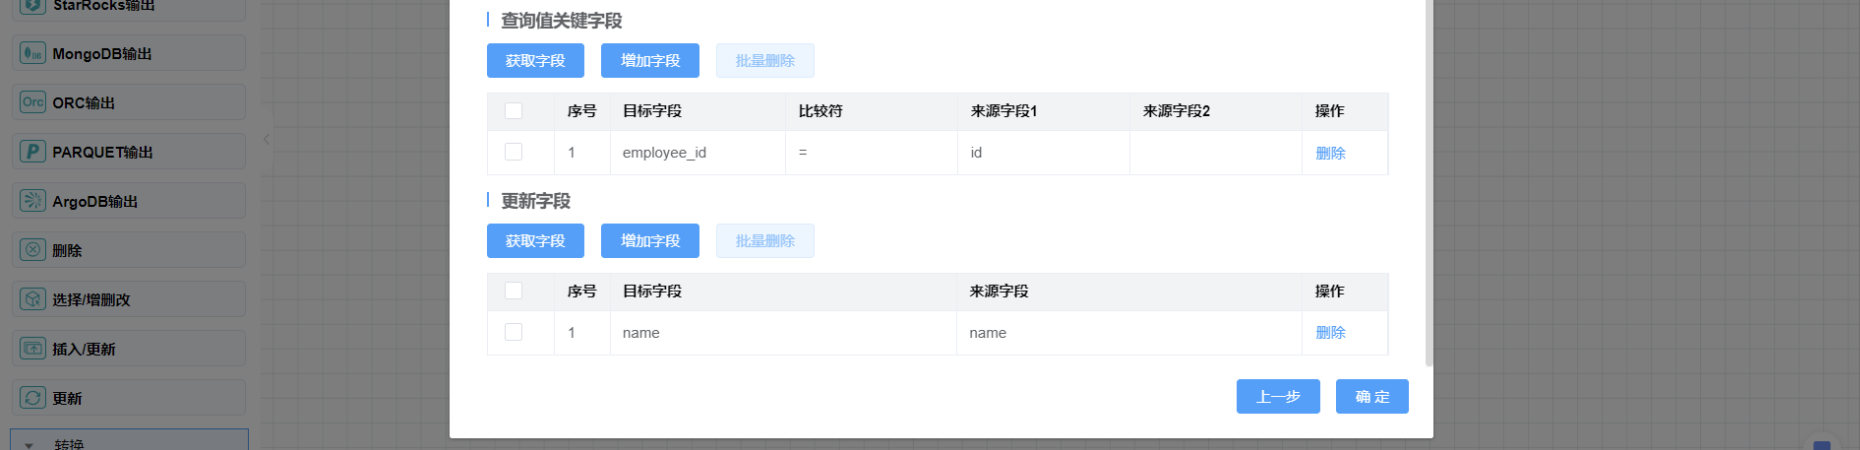Select the MongoDB输出 component icon
The height and width of the screenshot is (450, 1860).
click(x=33, y=53)
